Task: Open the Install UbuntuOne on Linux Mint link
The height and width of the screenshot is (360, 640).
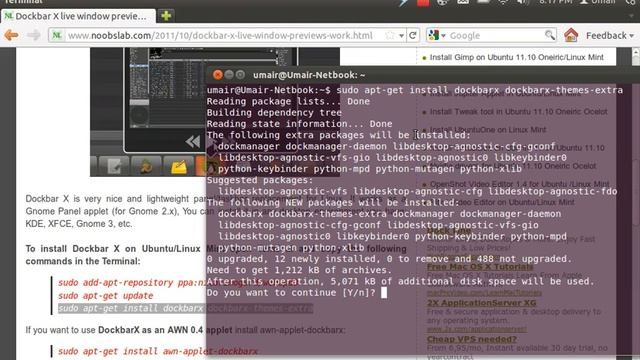Action: (488, 129)
